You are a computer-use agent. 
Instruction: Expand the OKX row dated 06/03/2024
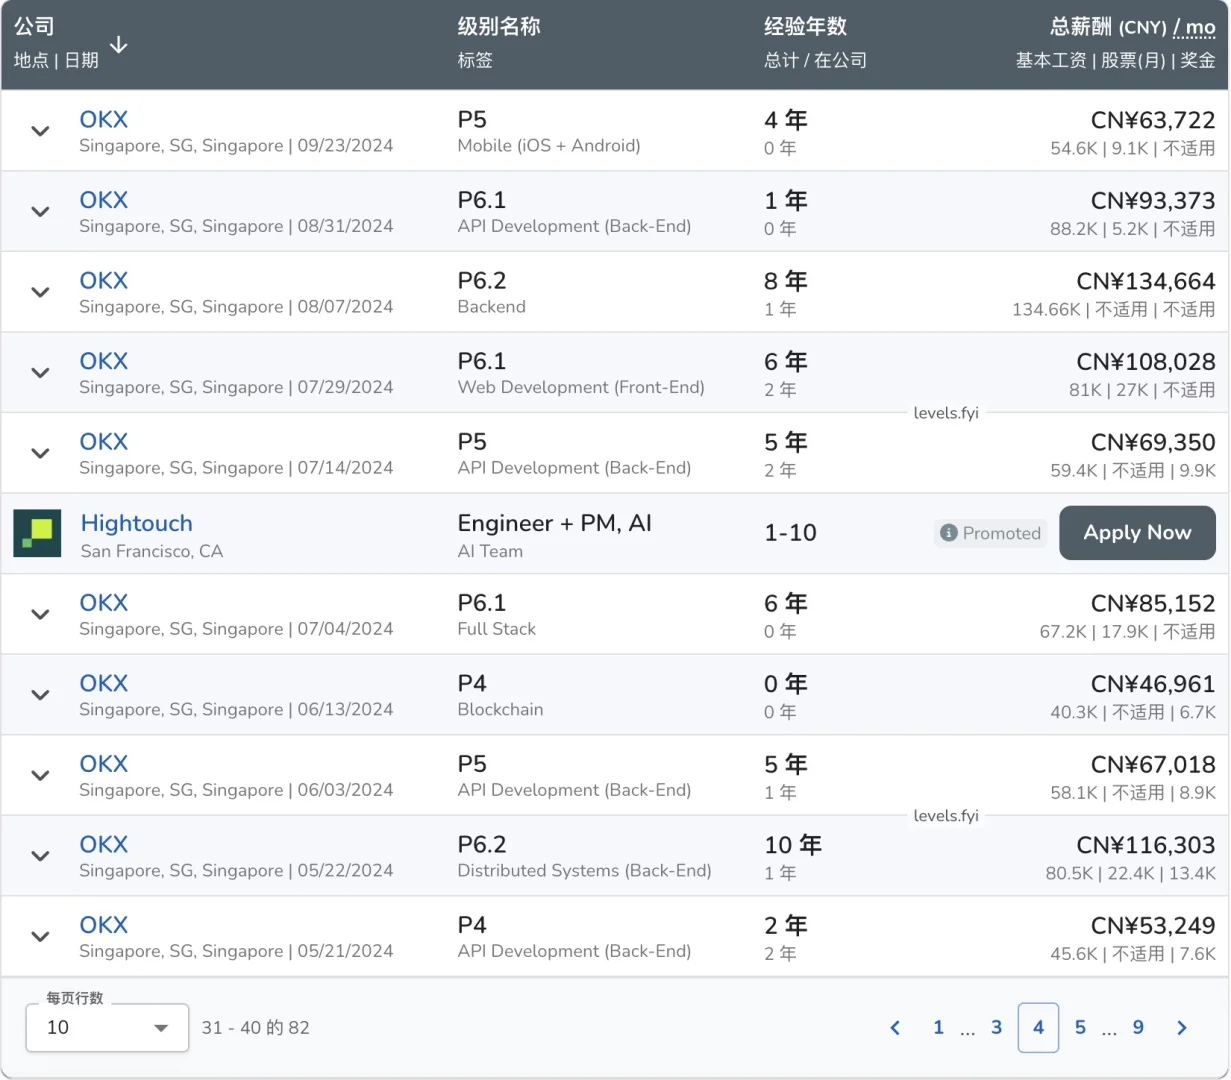[40, 775]
